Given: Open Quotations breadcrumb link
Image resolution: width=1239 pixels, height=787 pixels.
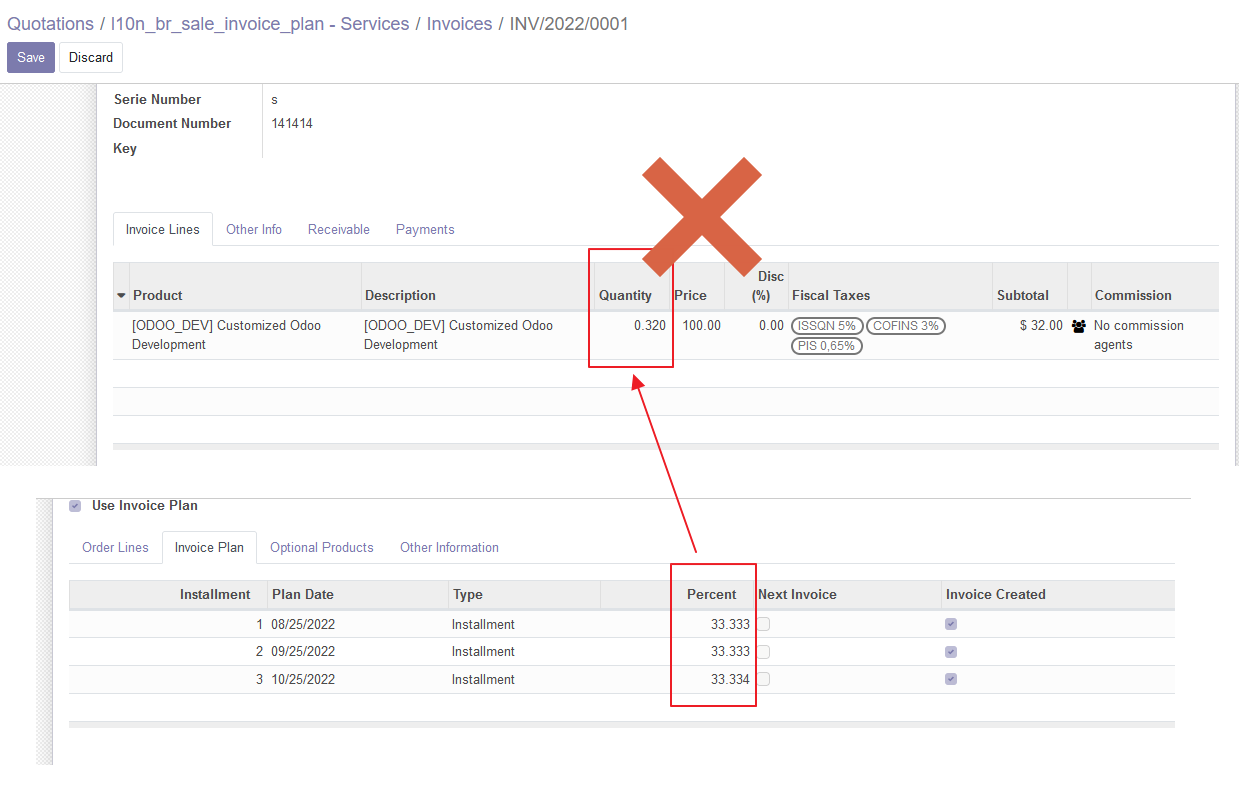Looking at the screenshot, I should (50, 24).
